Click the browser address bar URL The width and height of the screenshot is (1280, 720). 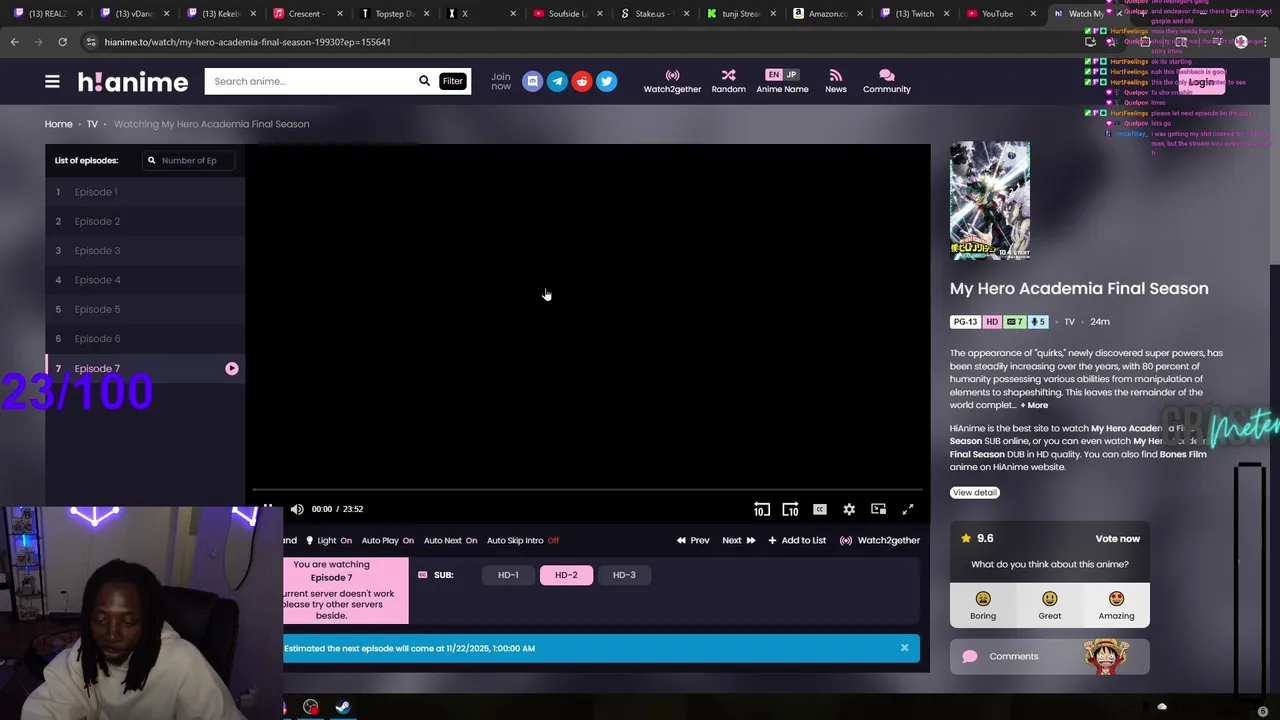tap(247, 42)
